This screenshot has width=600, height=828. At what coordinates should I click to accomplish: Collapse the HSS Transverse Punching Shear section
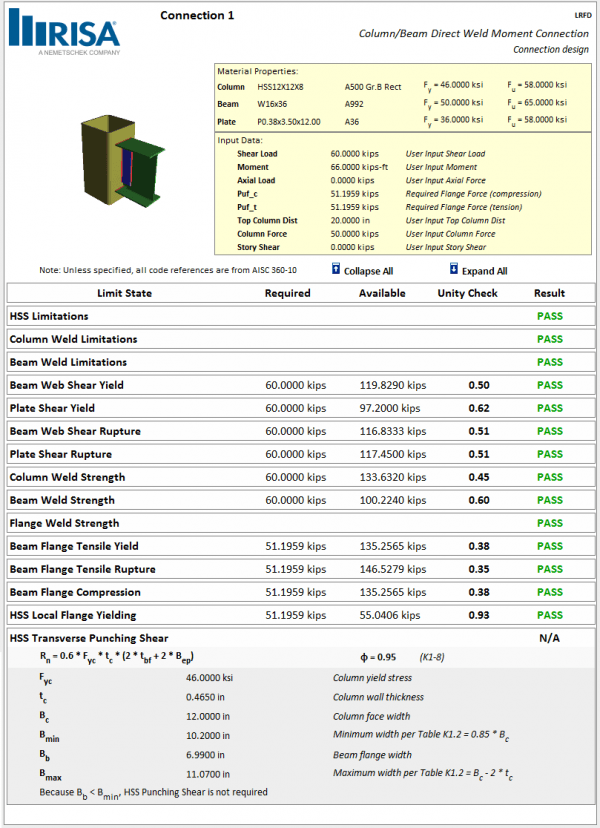pos(89,638)
